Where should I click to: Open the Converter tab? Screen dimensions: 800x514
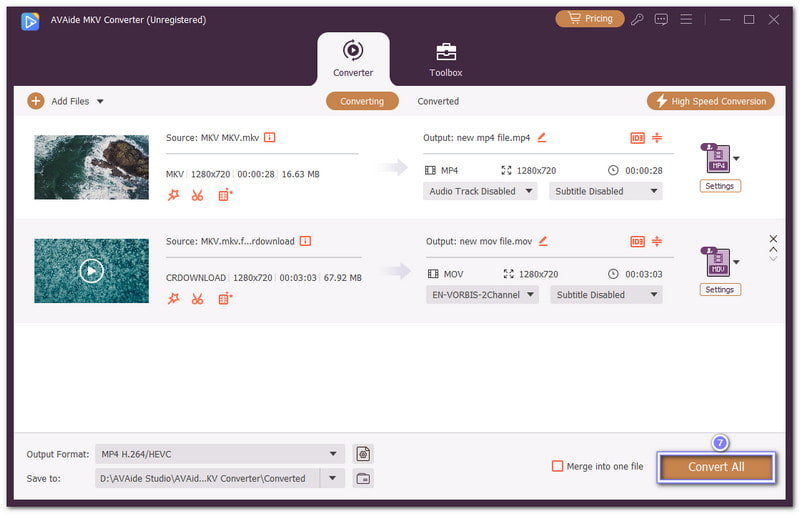point(353,59)
